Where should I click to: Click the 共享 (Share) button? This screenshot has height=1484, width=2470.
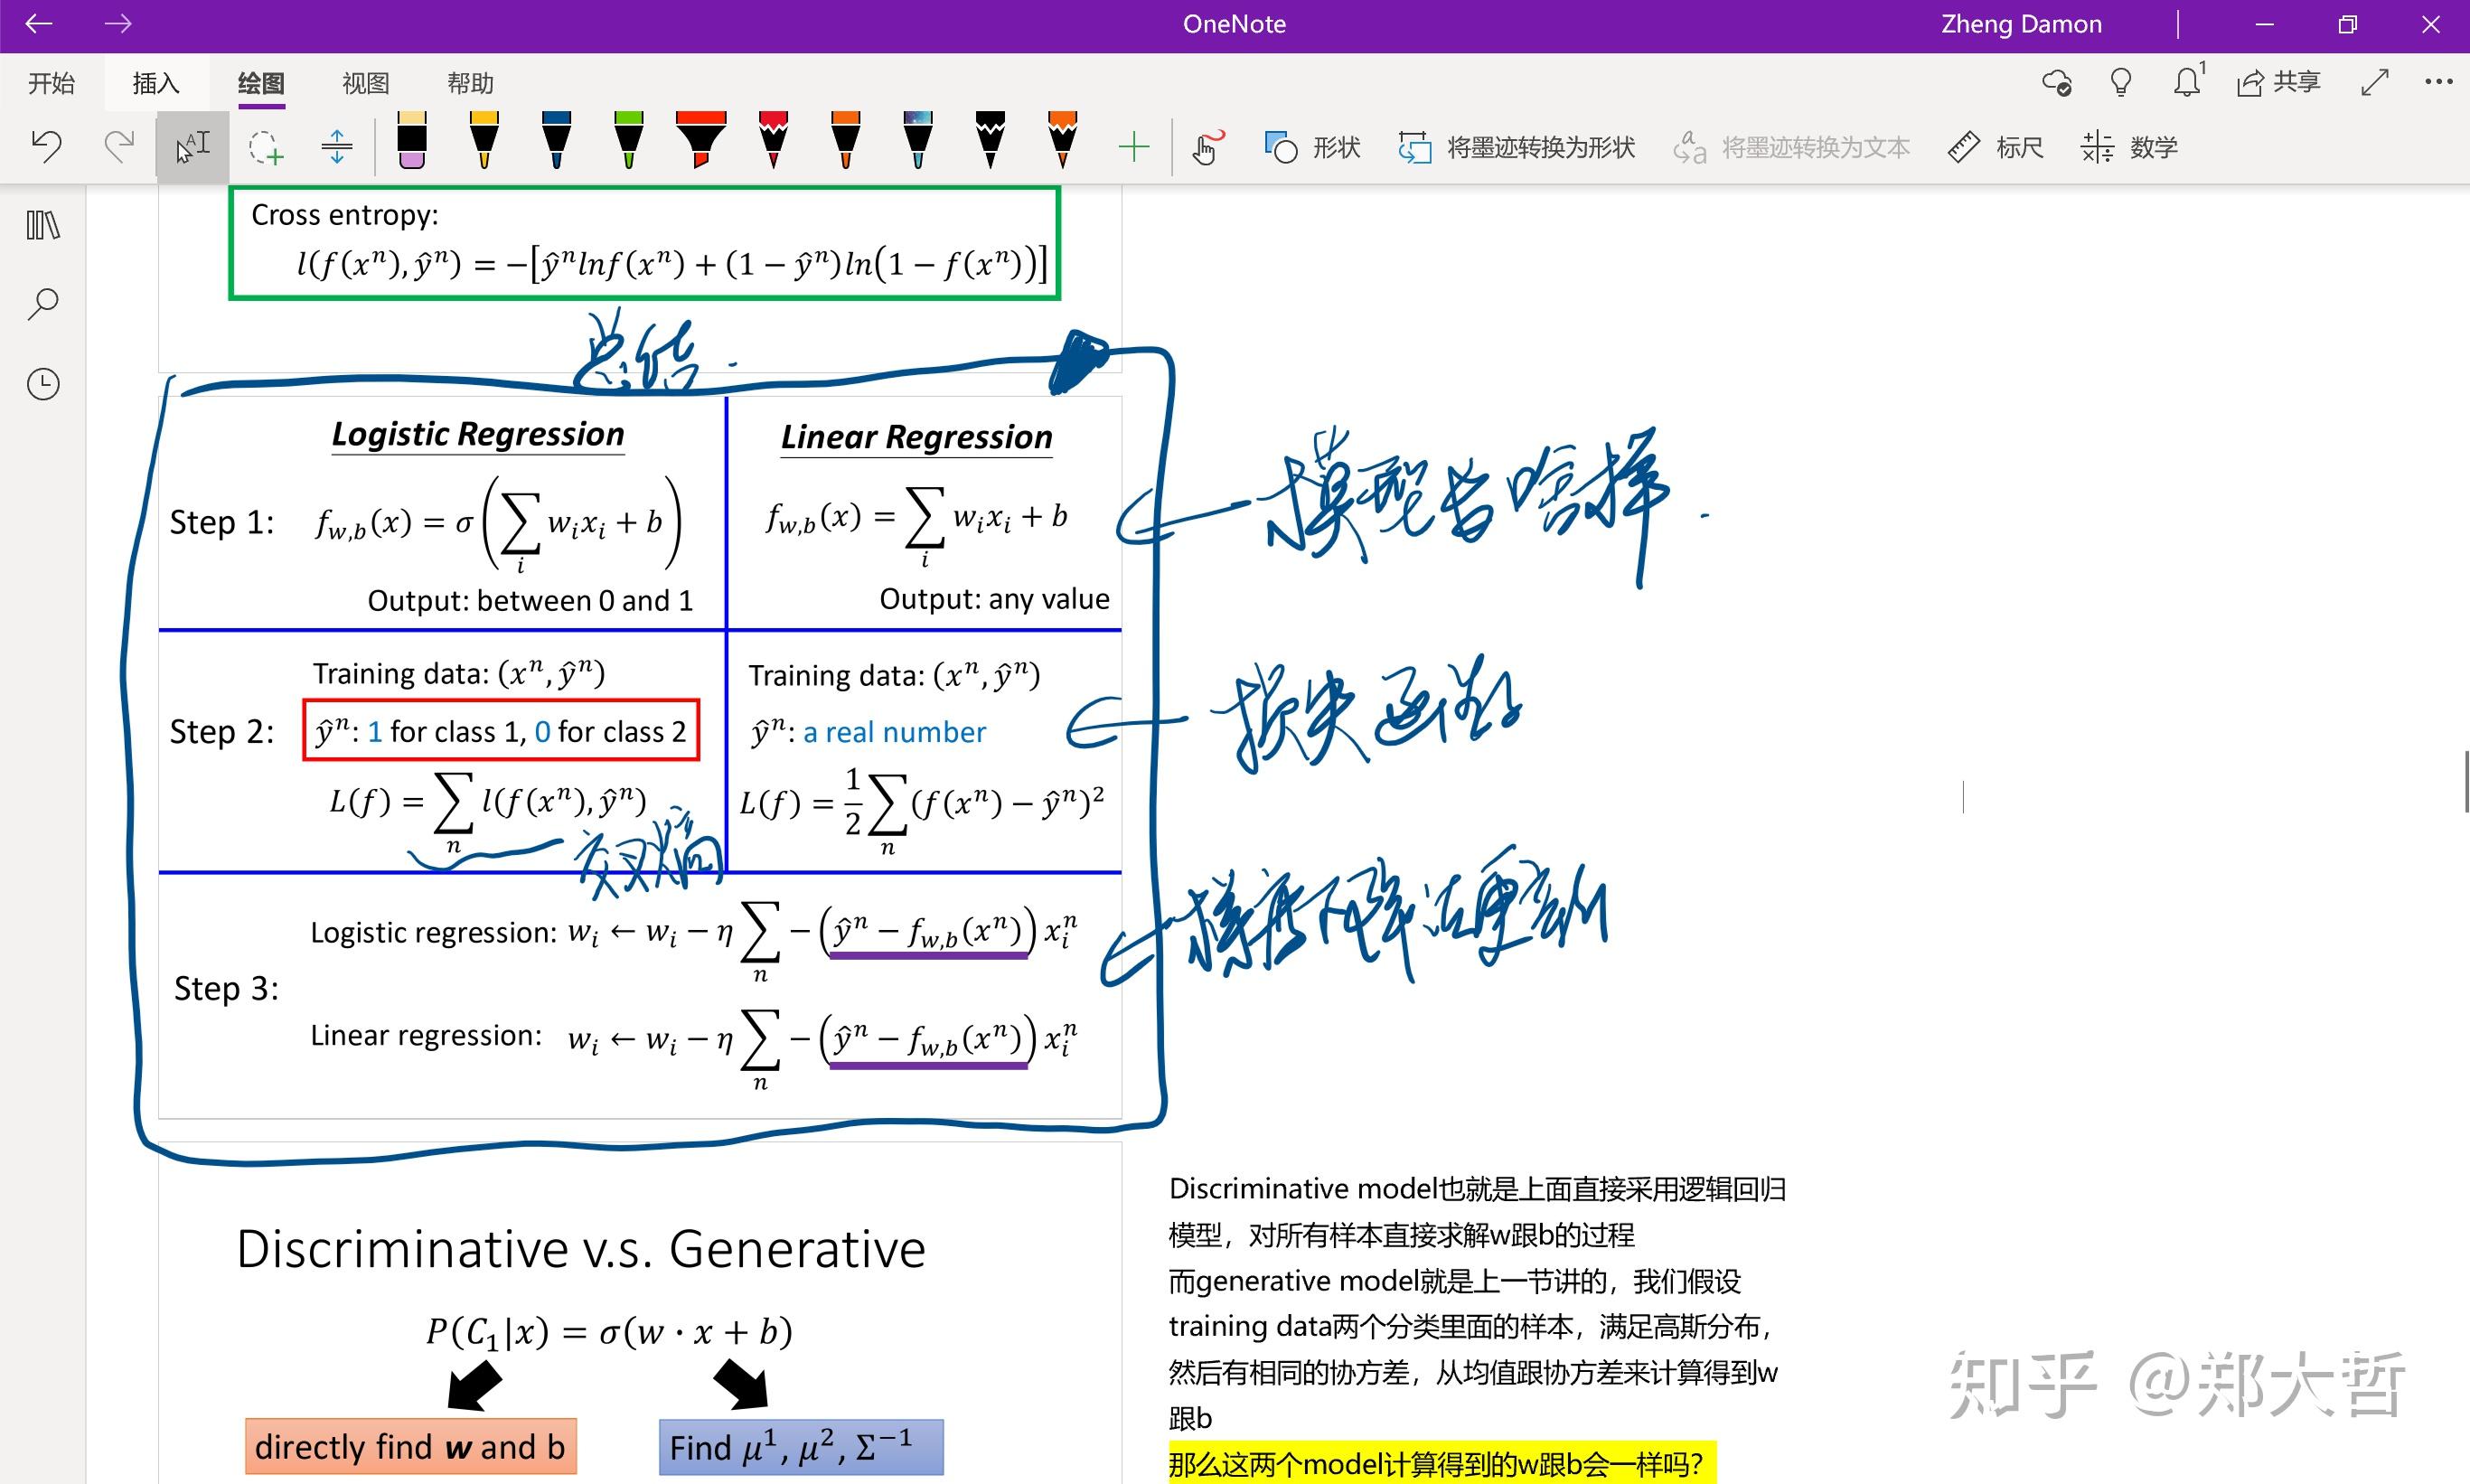(2278, 82)
